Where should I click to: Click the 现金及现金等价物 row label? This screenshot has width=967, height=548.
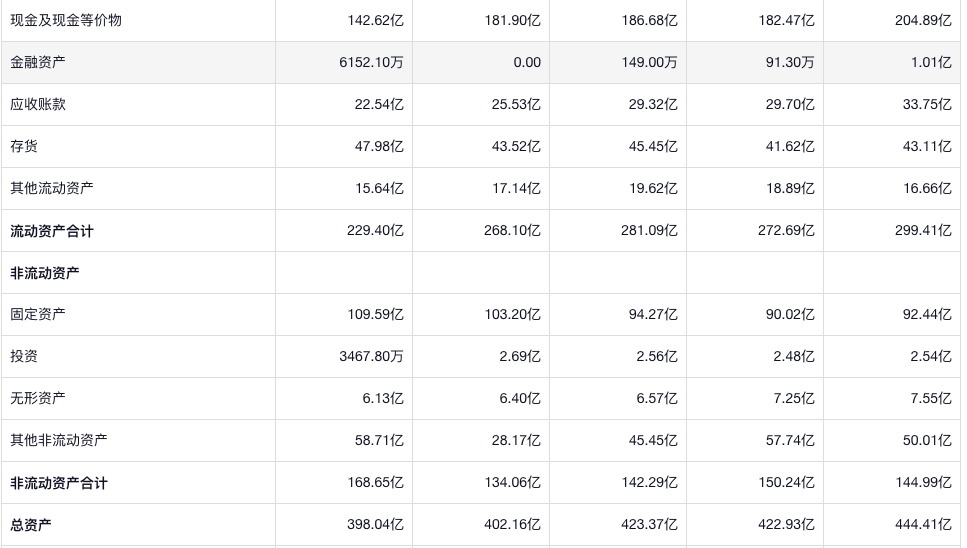click(x=66, y=20)
